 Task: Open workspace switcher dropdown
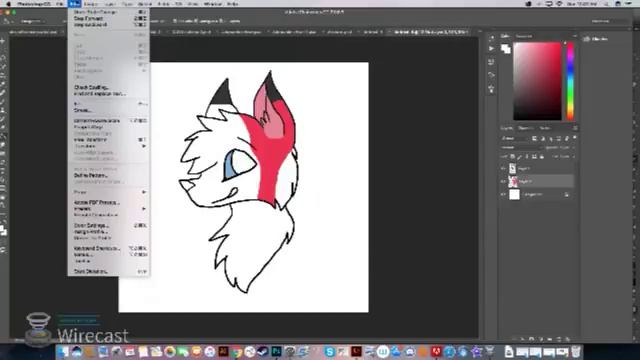point(609,21)
